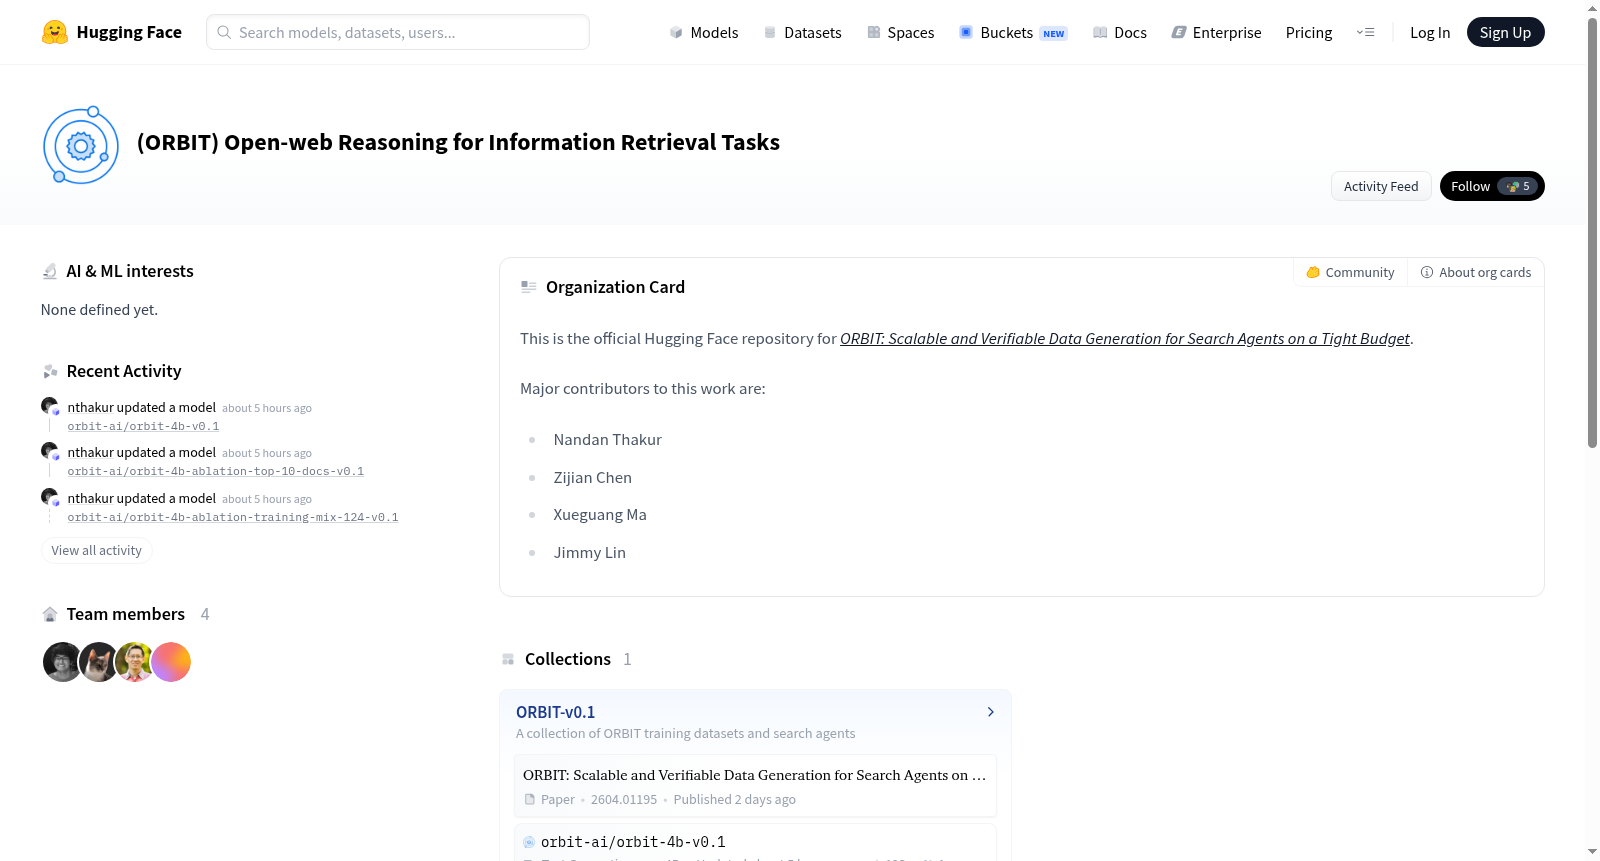The height and width of the screenshot is (861, 1600).
Task: Click the Organization Card header icon
Action: [x=529, y=287]
